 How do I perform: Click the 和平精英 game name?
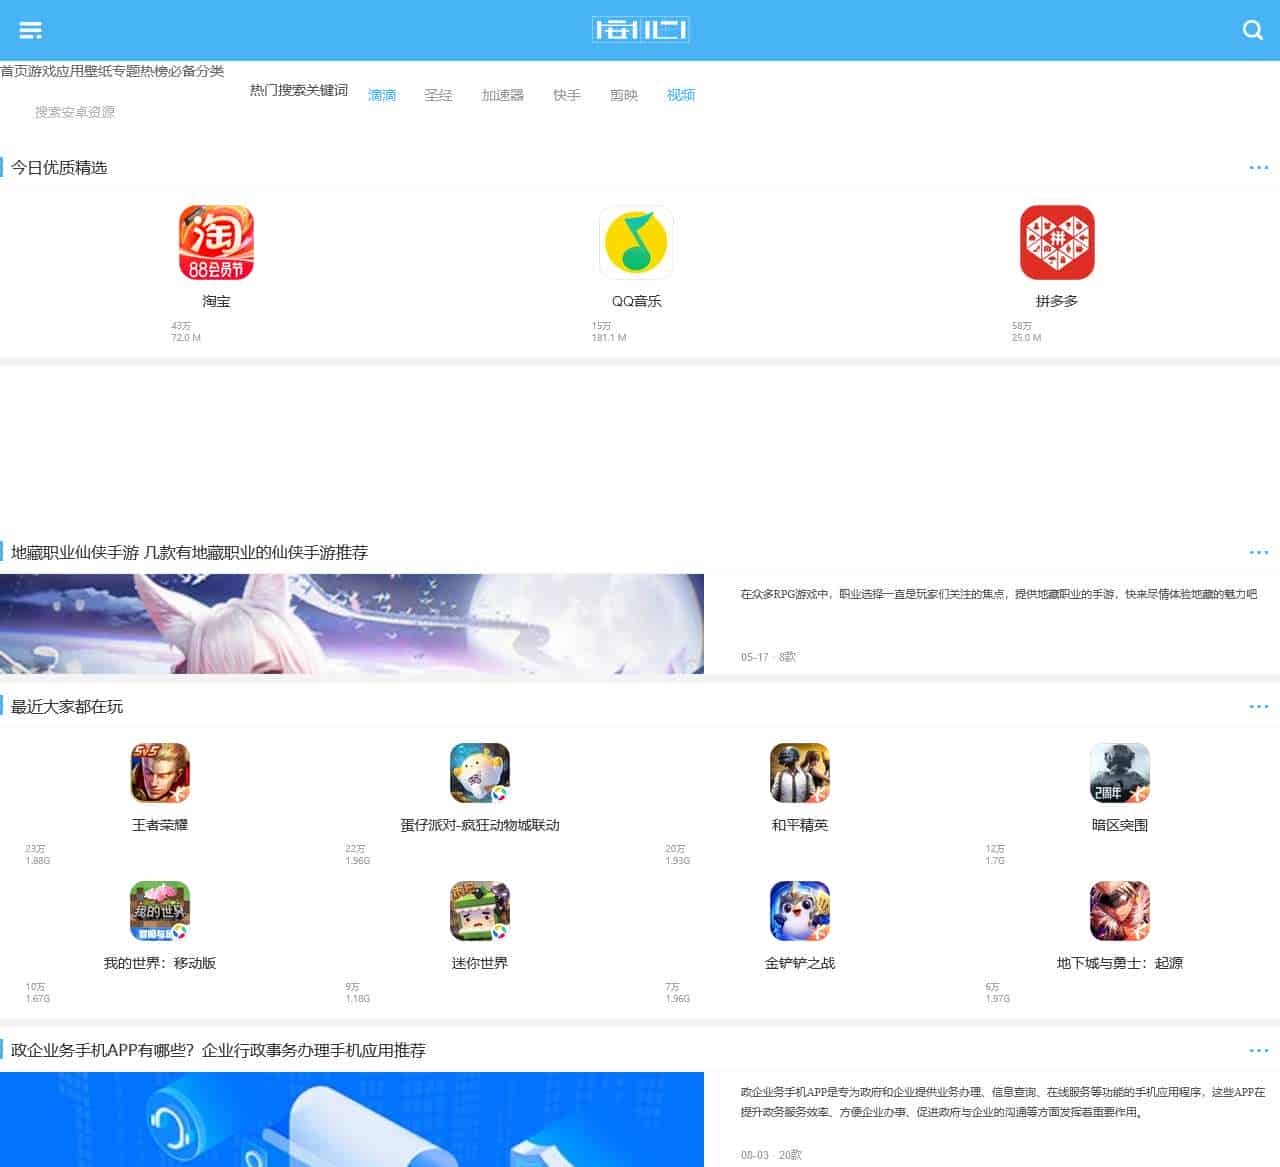pyautogui.click(x=800, y=825)
